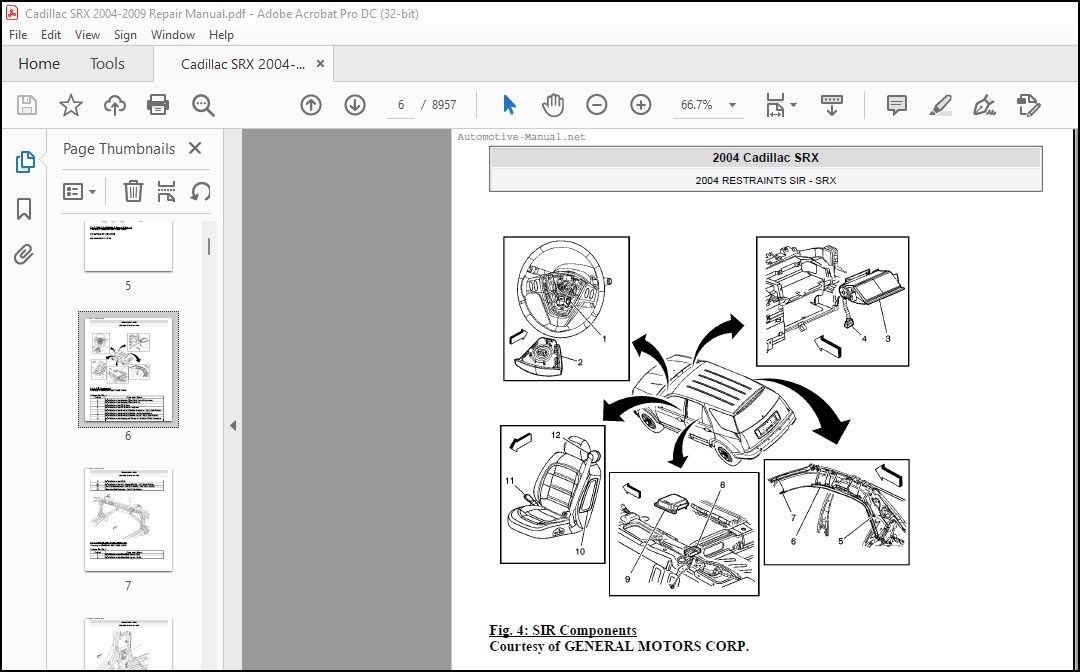Go to the next page with the down arrow
This screenshot has height=672, width=1080.
(355, 105)
